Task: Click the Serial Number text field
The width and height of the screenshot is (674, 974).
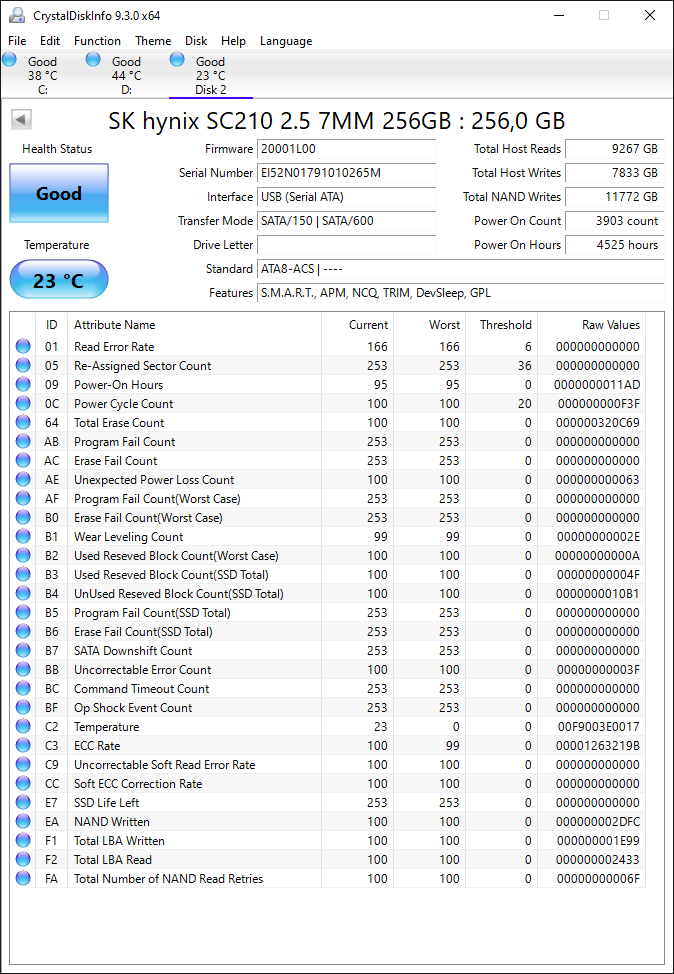Action: pos(347,173)
